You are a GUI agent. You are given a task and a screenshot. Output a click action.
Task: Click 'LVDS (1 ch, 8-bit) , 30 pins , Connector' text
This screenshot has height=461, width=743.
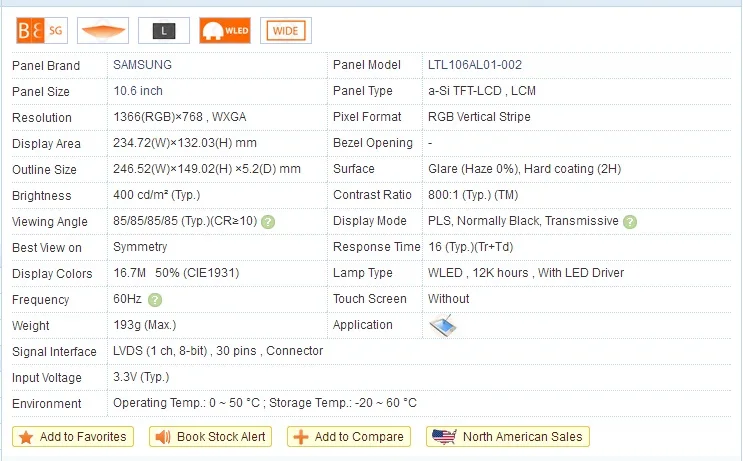tap(218, 351)
